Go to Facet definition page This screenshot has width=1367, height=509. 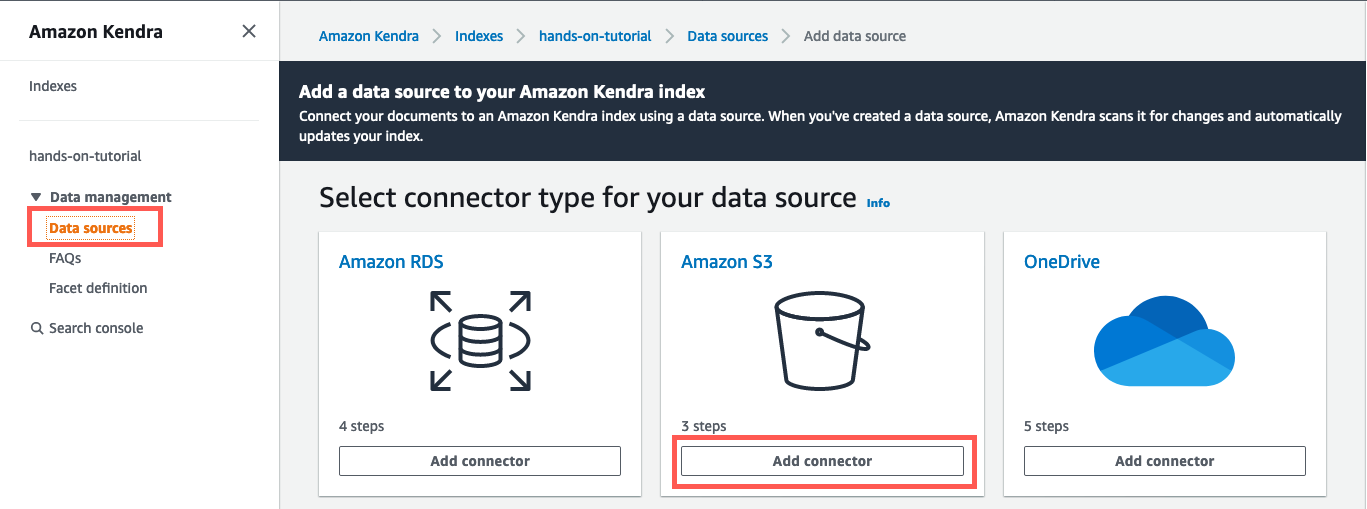(98, 288)
